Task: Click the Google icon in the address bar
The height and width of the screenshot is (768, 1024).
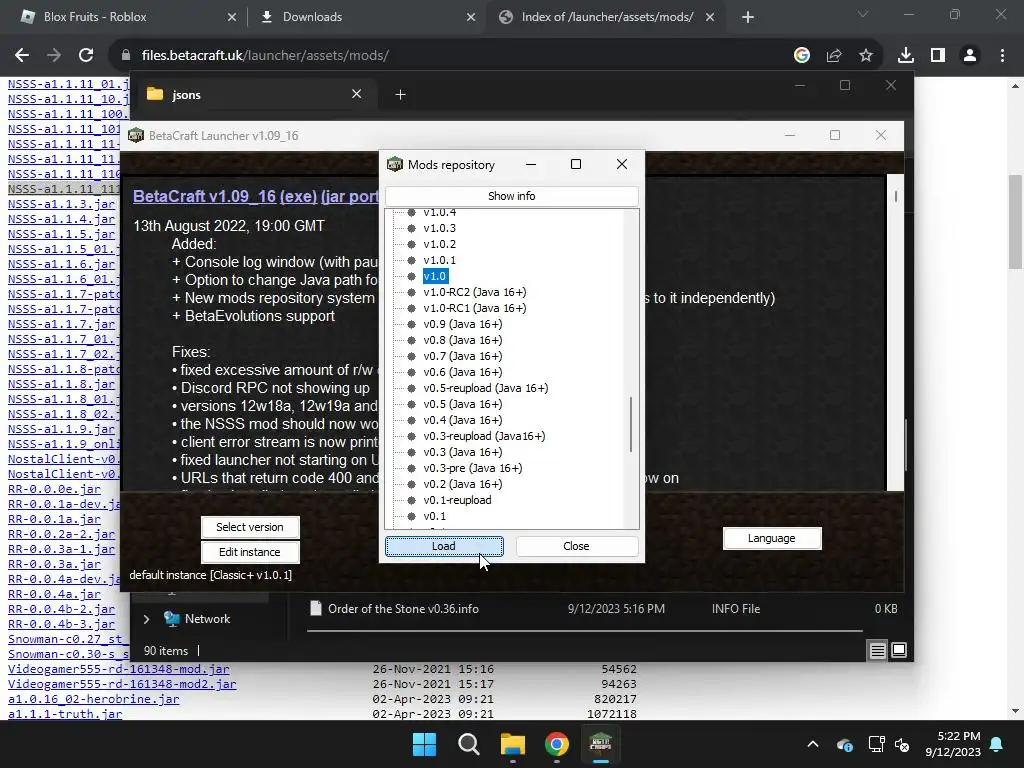Action: tap(802, 56)
